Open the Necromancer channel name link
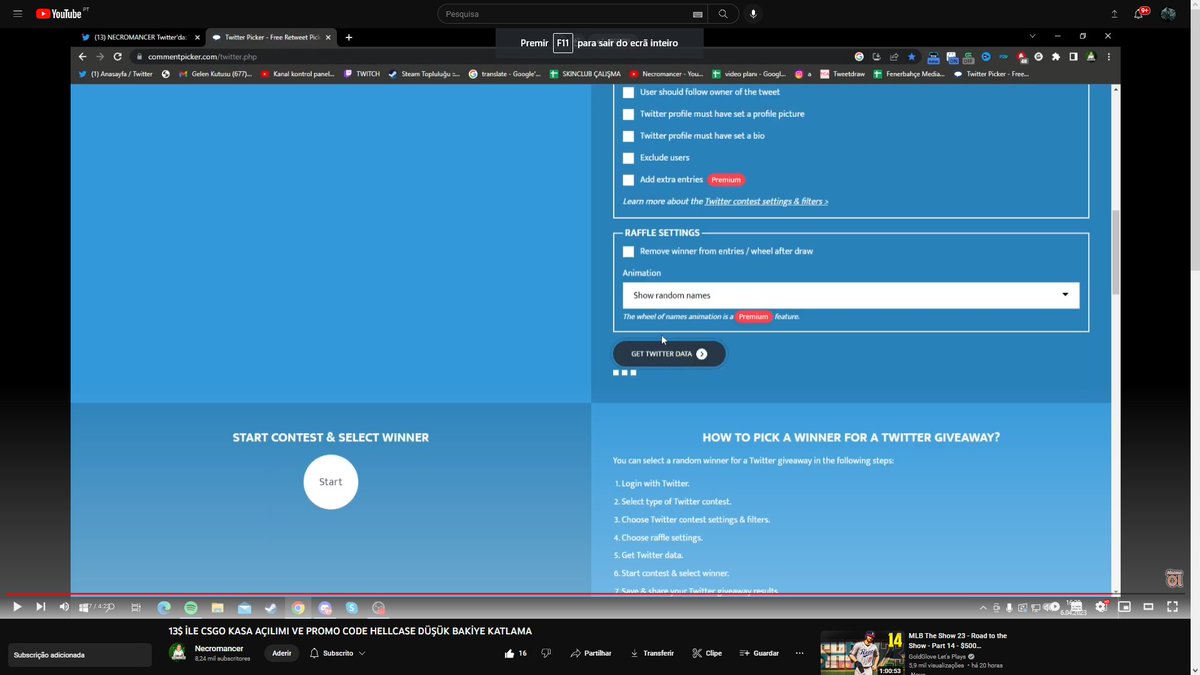This screenshot has width=1200, height=675. click(219, 648)
